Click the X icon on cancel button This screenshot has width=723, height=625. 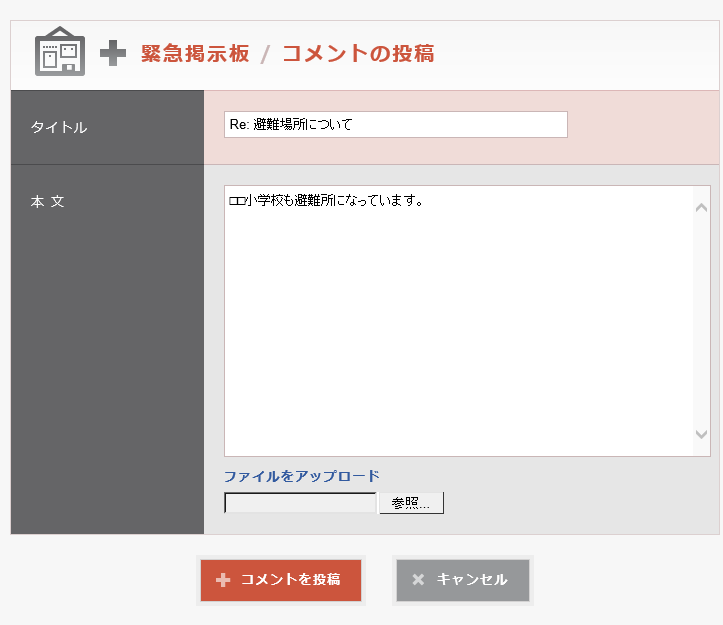(418, 580)
